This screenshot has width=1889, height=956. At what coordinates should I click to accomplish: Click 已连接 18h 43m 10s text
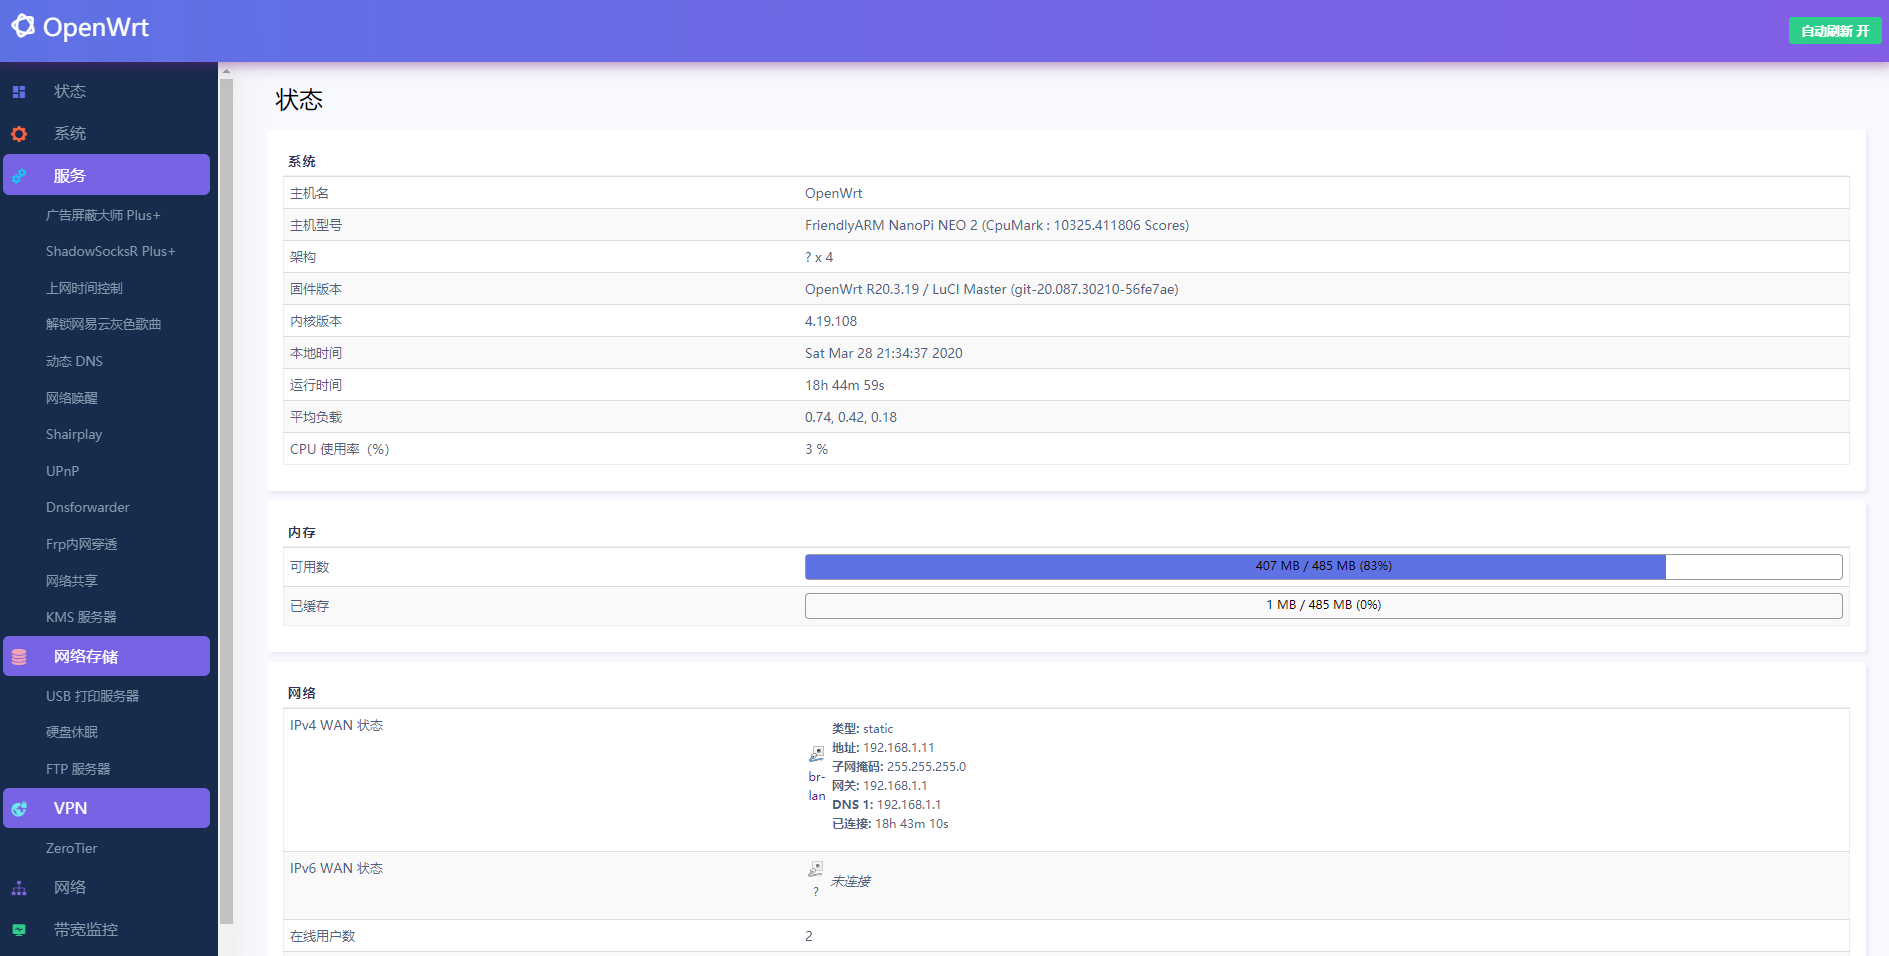click(890, 823)
